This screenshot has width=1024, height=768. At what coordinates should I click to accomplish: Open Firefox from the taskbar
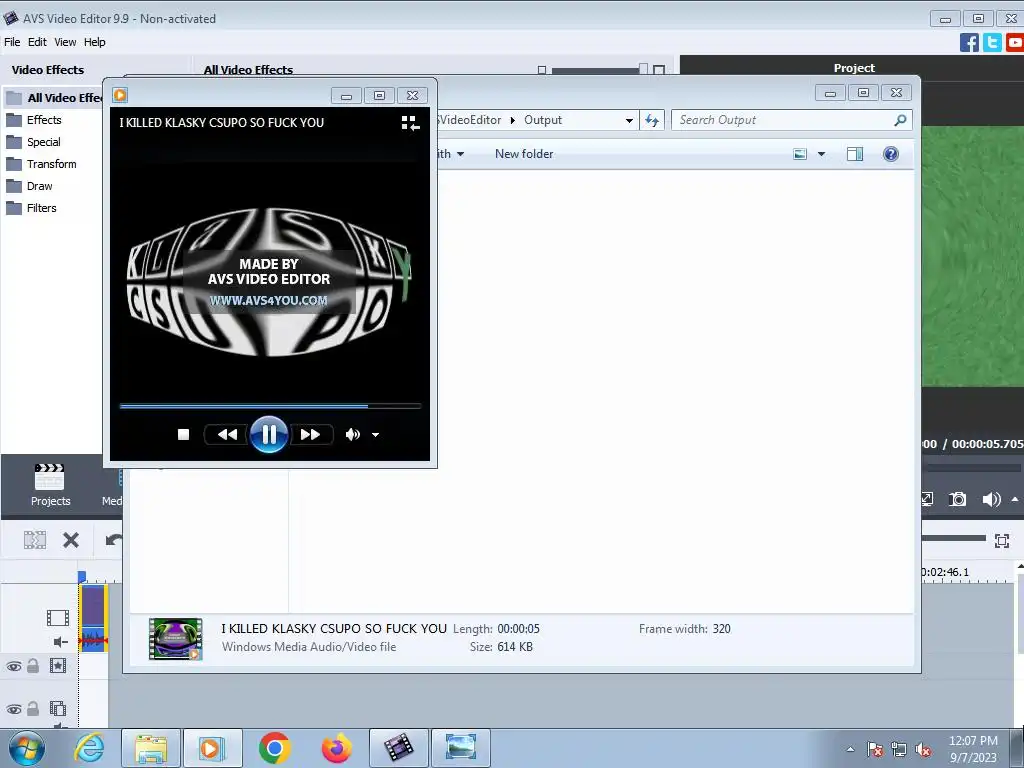[x=336, y=748]
